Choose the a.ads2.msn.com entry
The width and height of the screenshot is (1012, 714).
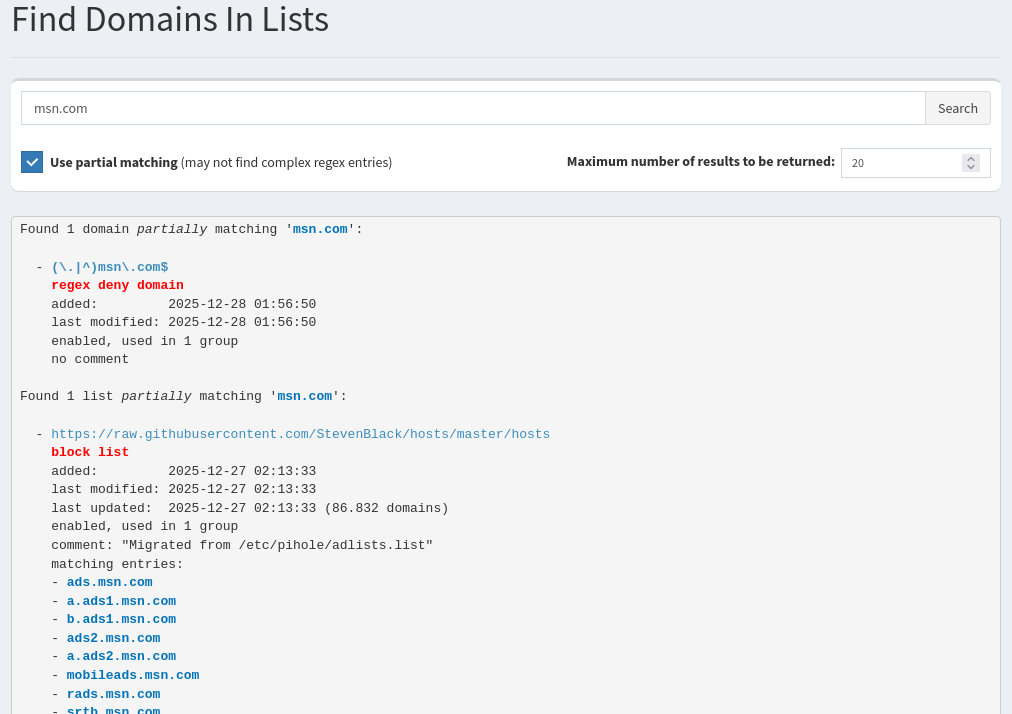(x=121, y=656)
